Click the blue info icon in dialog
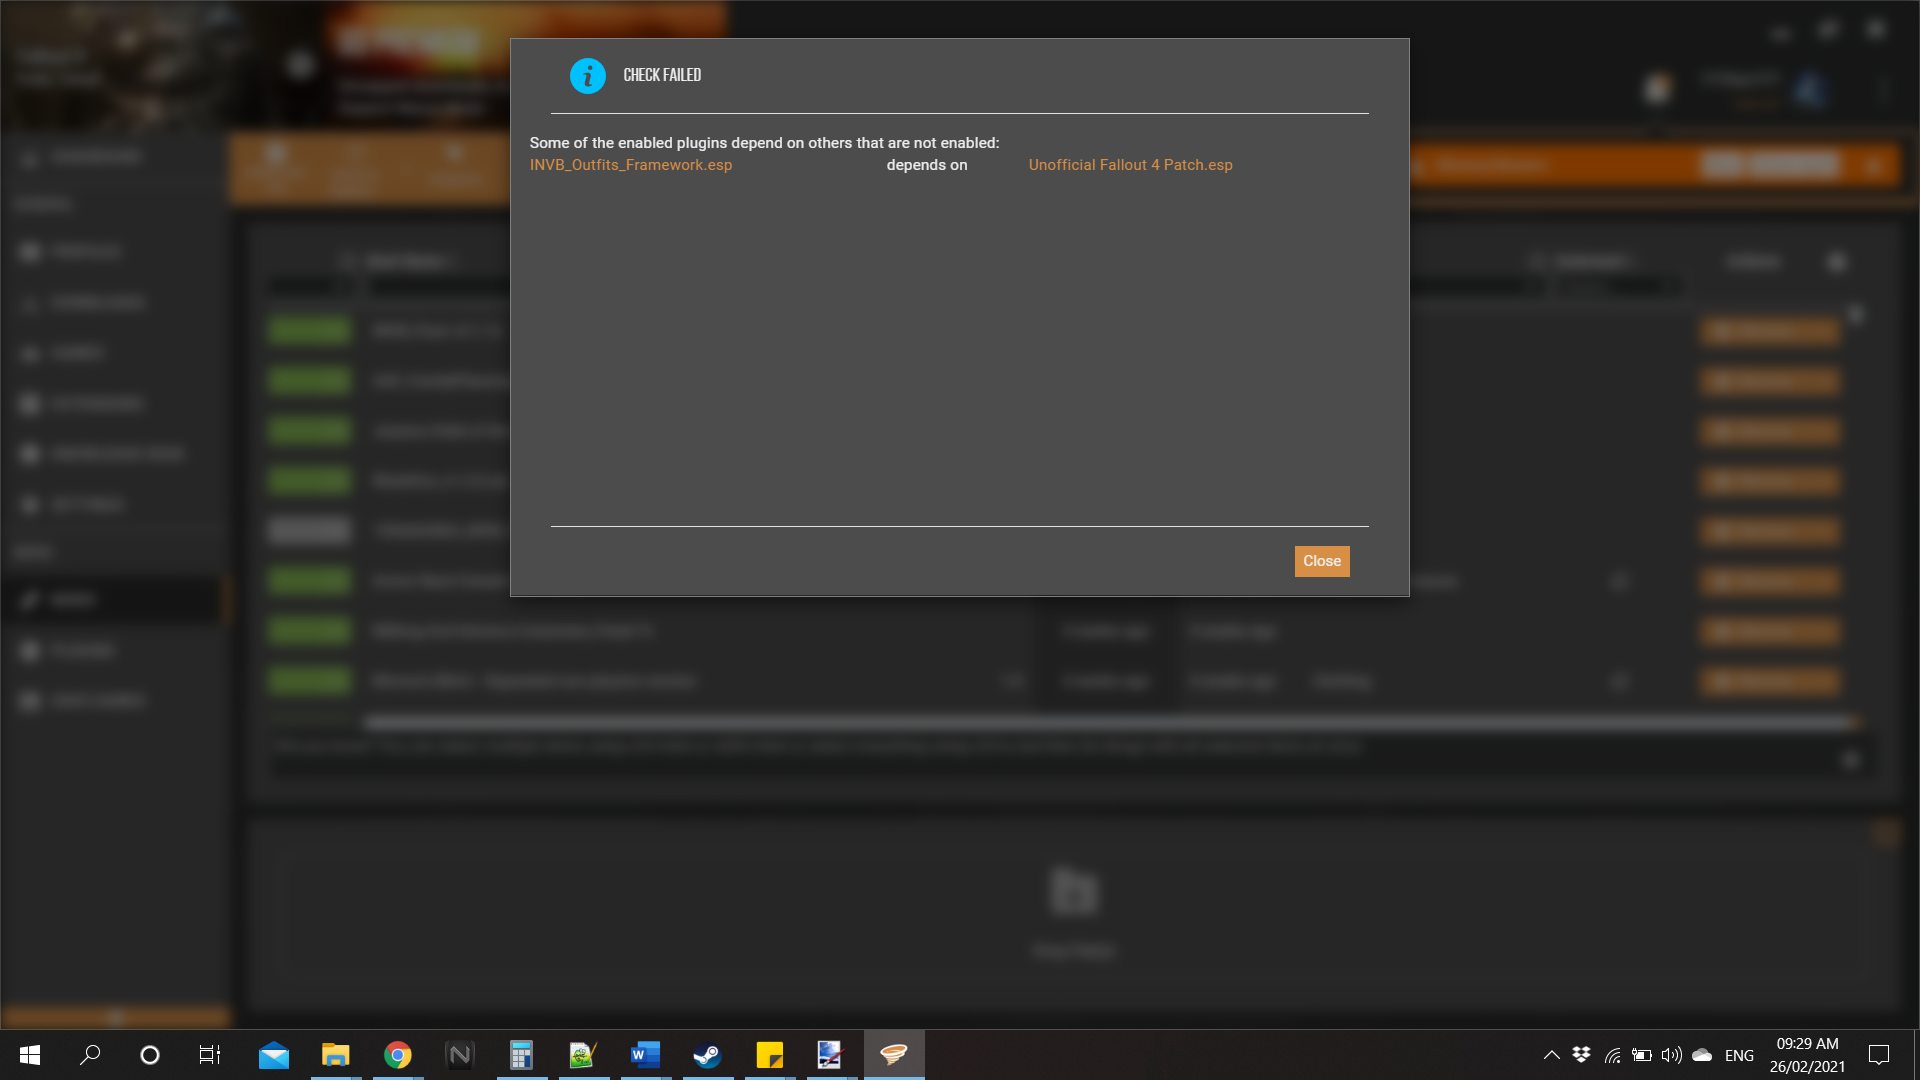1920x1080 pixels. click(588, 76)
